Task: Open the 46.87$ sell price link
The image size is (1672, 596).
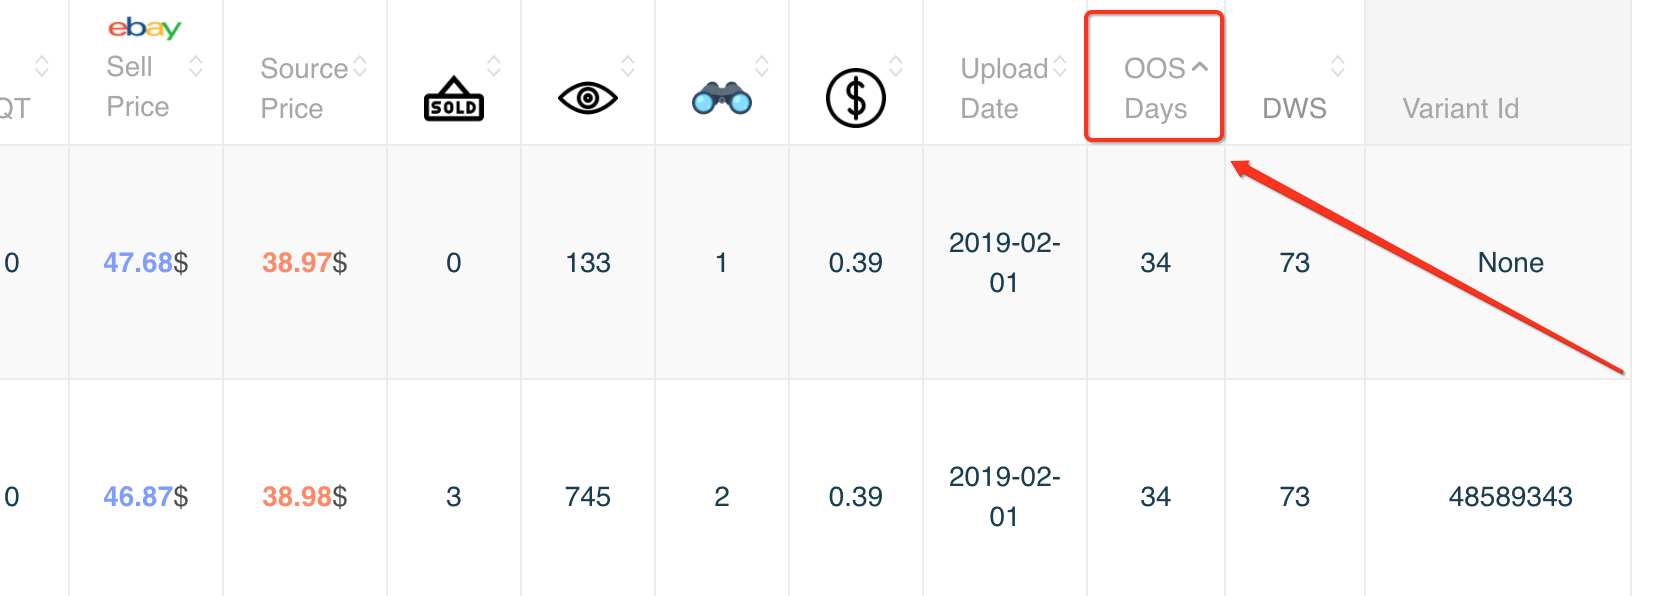Action: (x=146, y=497)
